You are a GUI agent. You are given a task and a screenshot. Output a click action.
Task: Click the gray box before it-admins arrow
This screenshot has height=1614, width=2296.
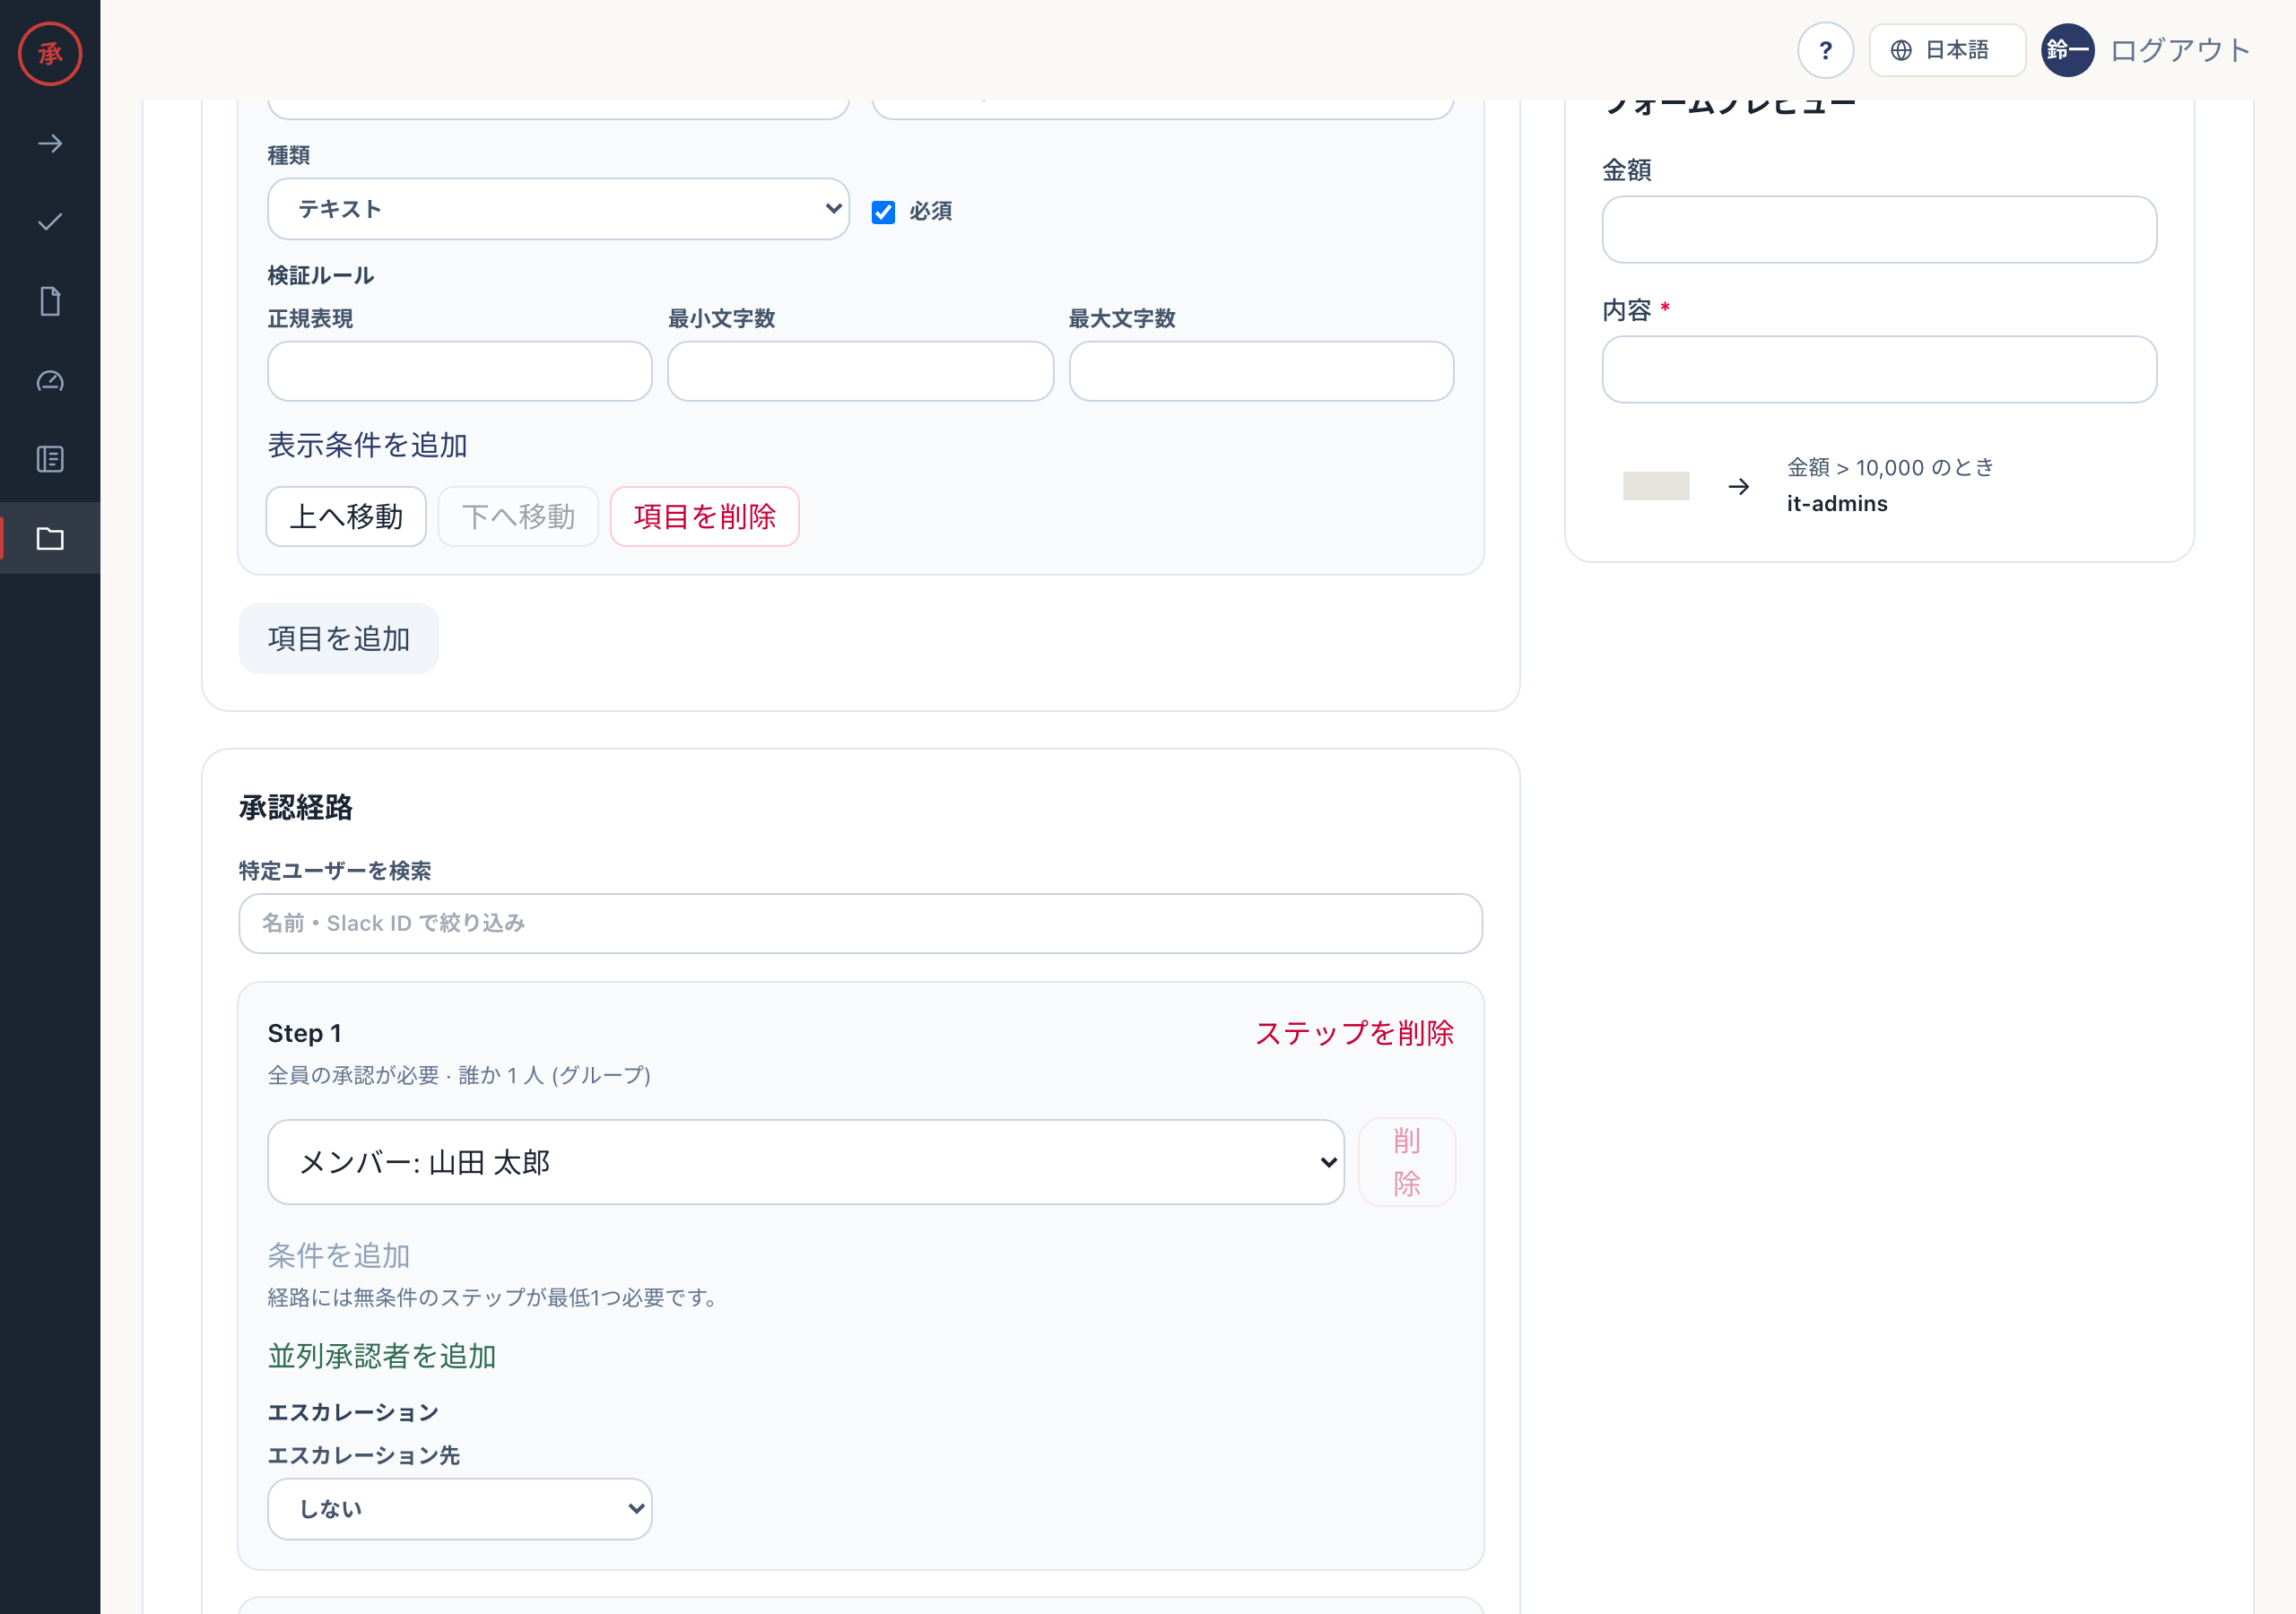tap(1656, 486)
